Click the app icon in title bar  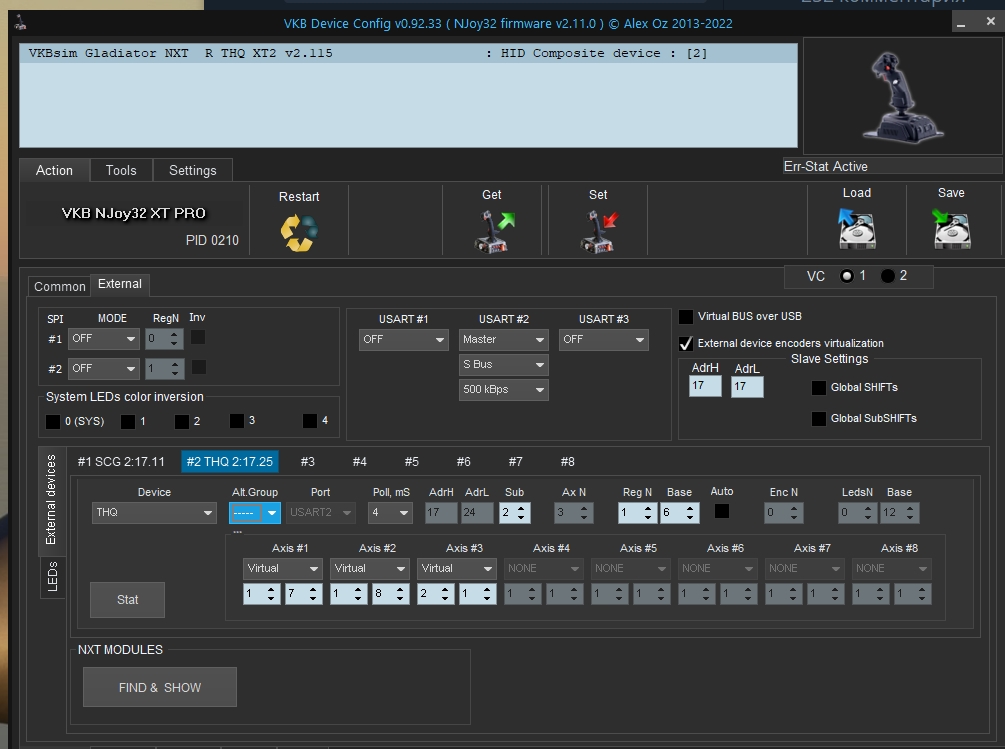point(21,24)
